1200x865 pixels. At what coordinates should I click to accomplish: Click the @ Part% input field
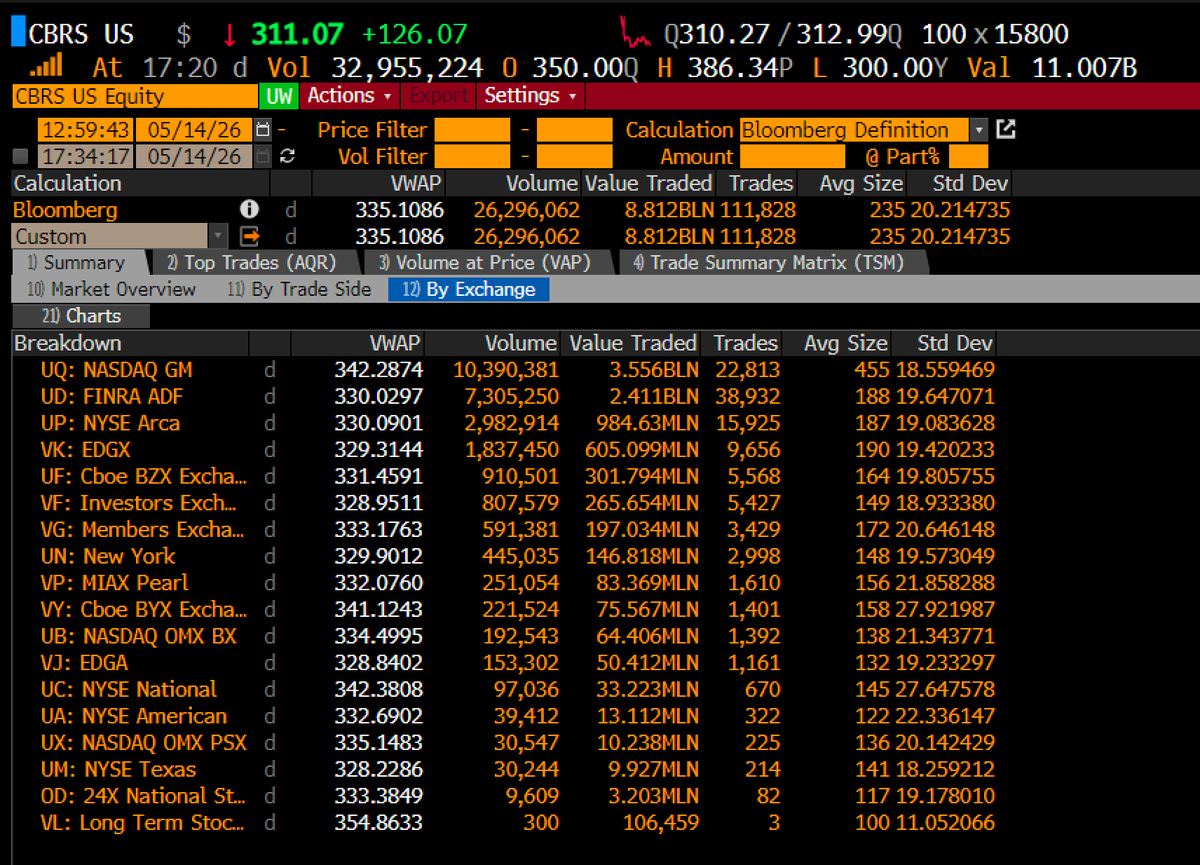(968, 157)
